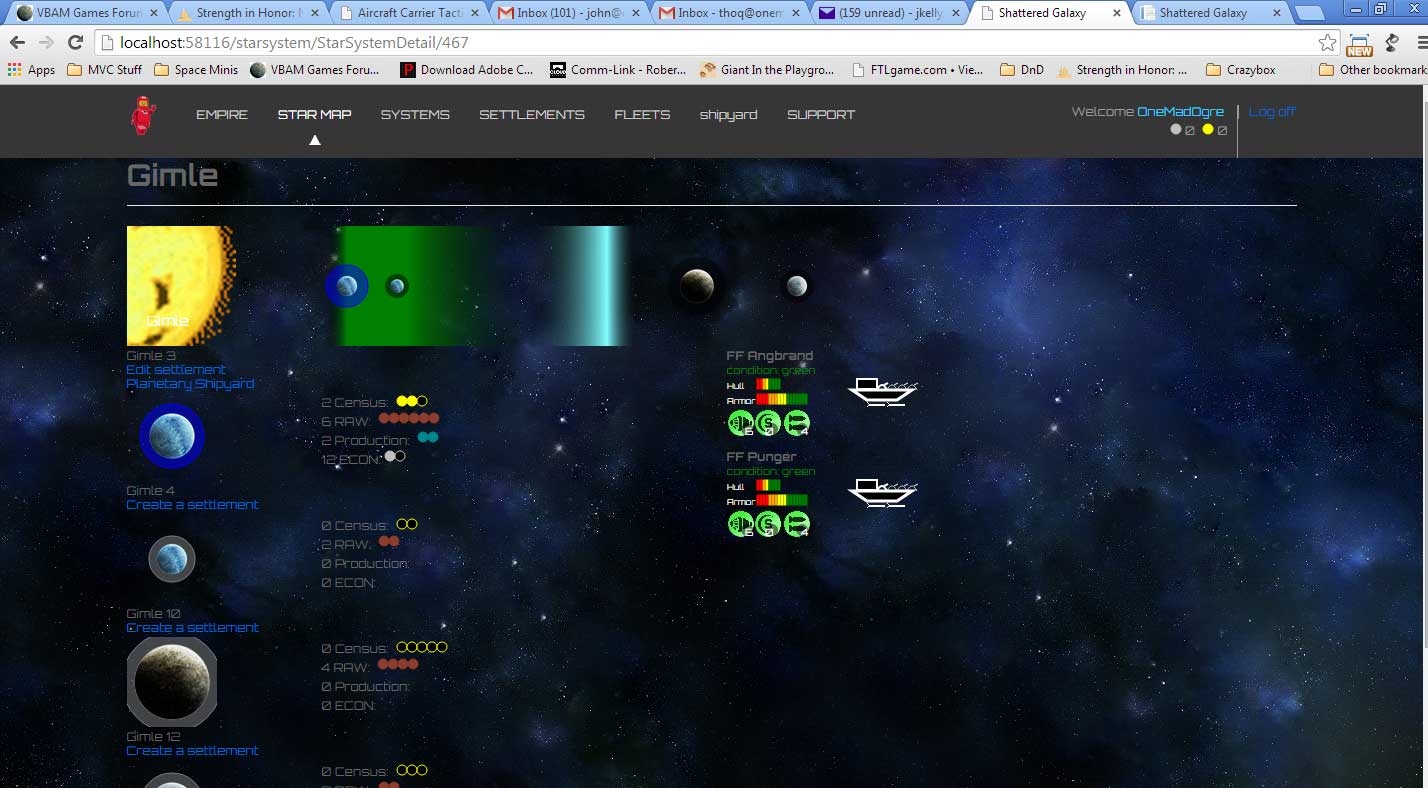Click yellow resource dot under welcome text
Viewport: 1428px width, 788px height.
coord(1208,129)
